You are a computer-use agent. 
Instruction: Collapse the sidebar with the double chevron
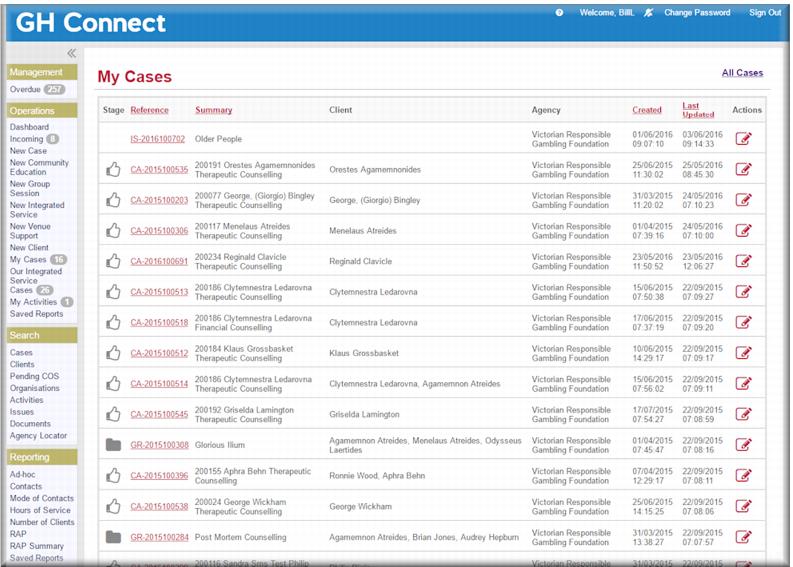[72, 53]
